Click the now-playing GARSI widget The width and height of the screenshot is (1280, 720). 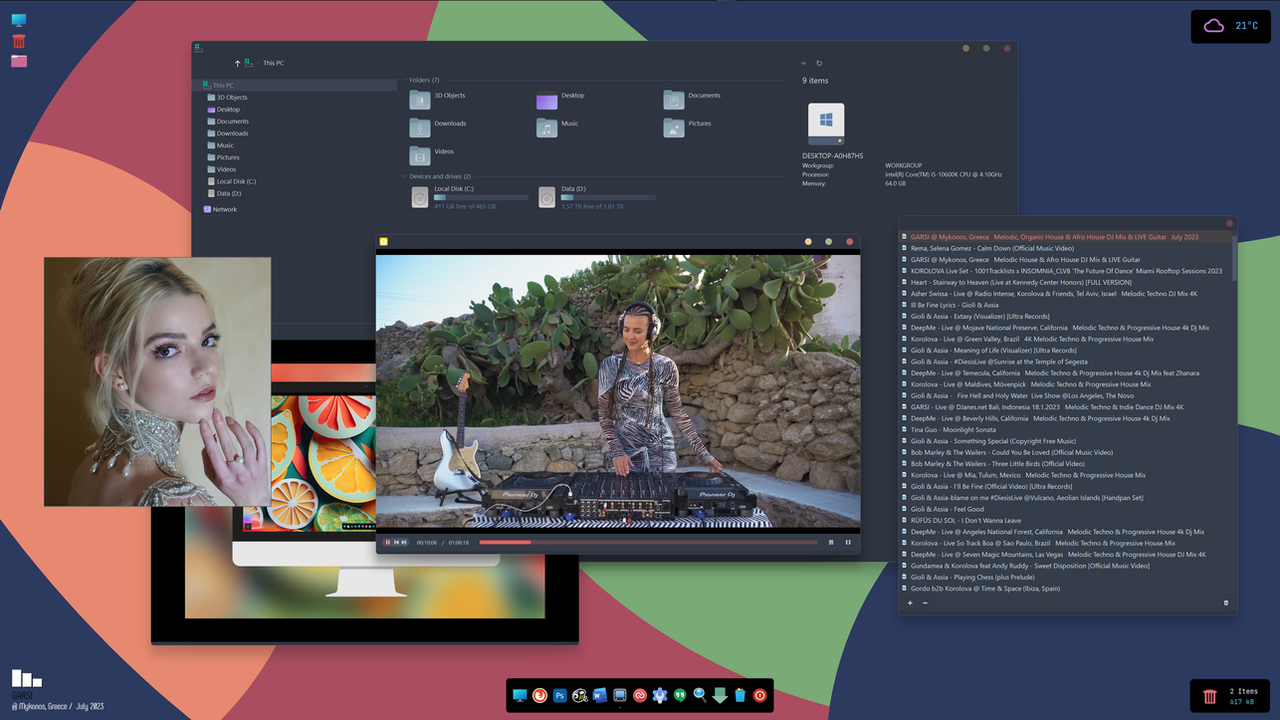point(57,689)
